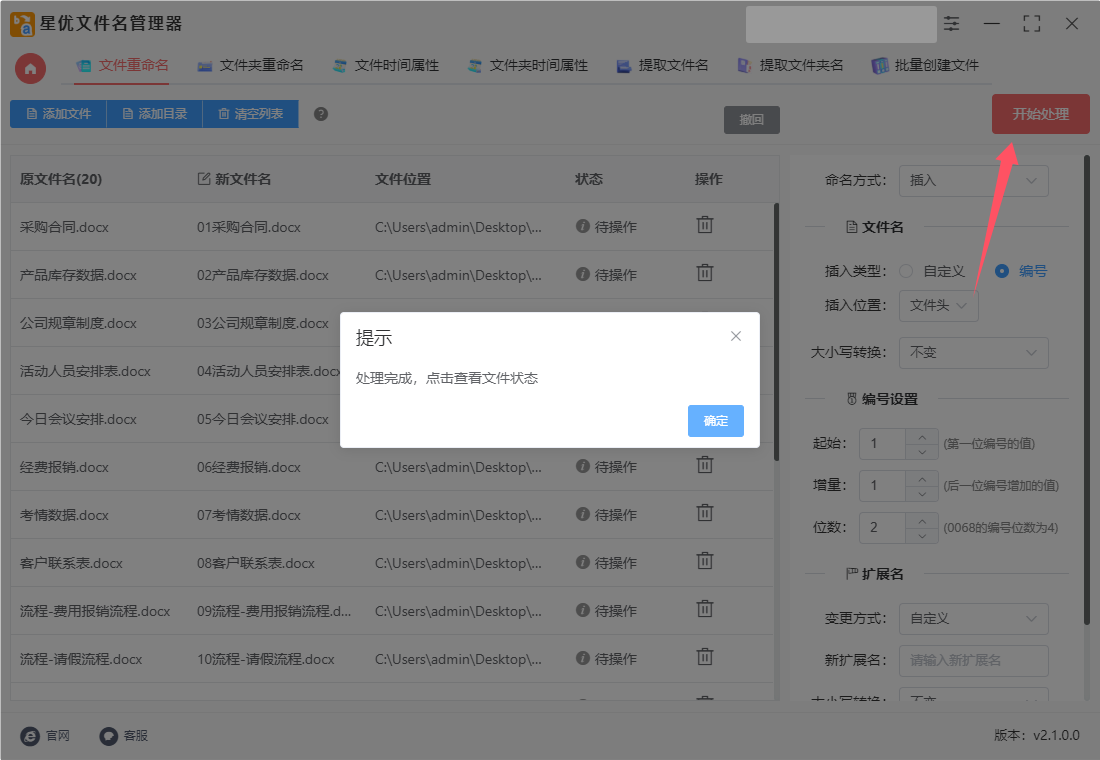Click the 确定 button in the dialog
Viewport: 1100px width, 760px height.
point(716,421)
